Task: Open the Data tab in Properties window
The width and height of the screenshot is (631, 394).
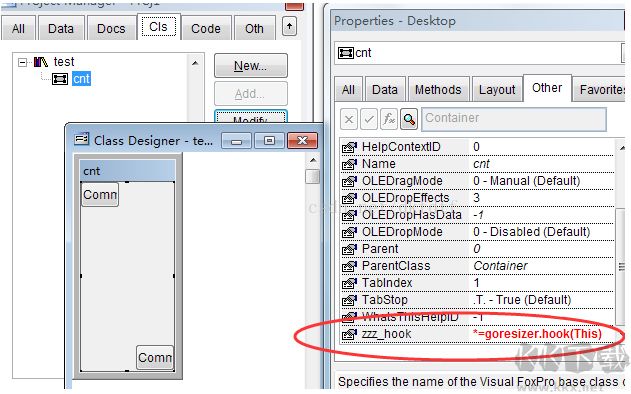Action: click(385, 89)
